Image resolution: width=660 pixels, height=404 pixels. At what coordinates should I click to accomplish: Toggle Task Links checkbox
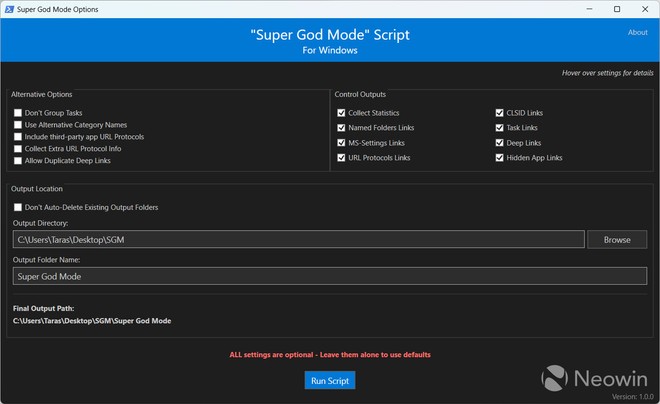click(500, 128)
